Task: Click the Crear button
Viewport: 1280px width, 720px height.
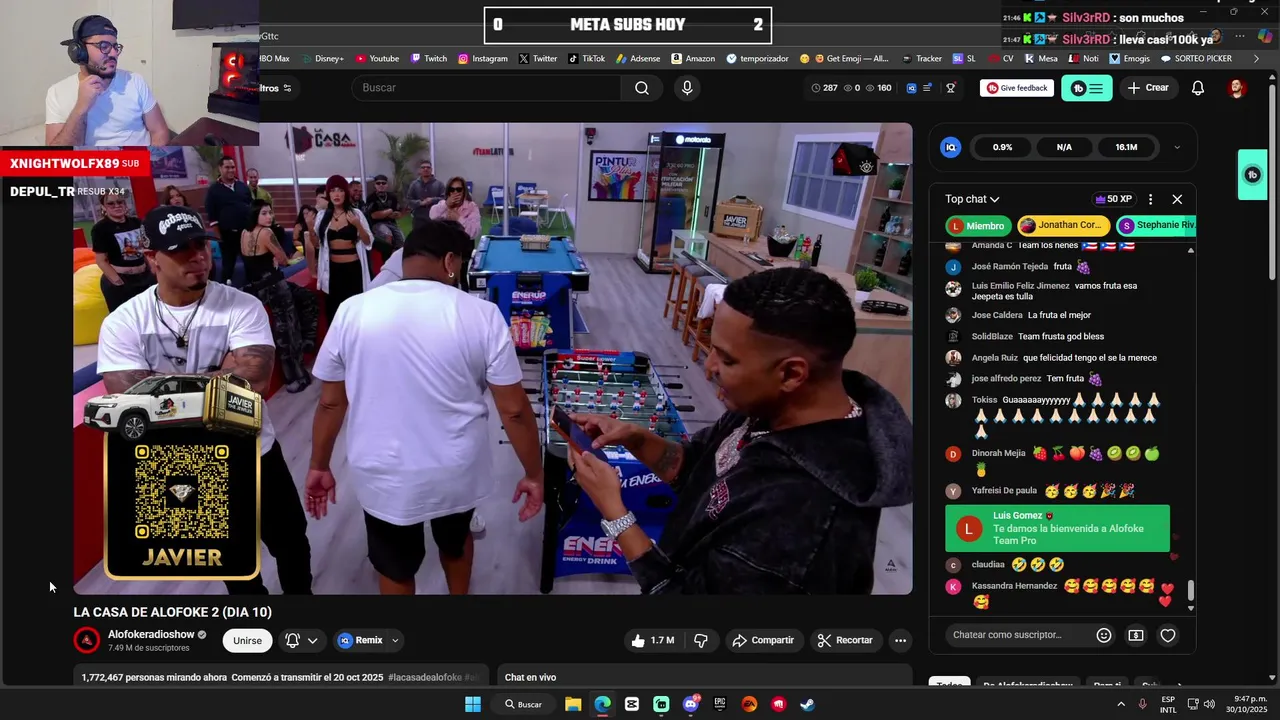Action: click(x=1148, y=88)
